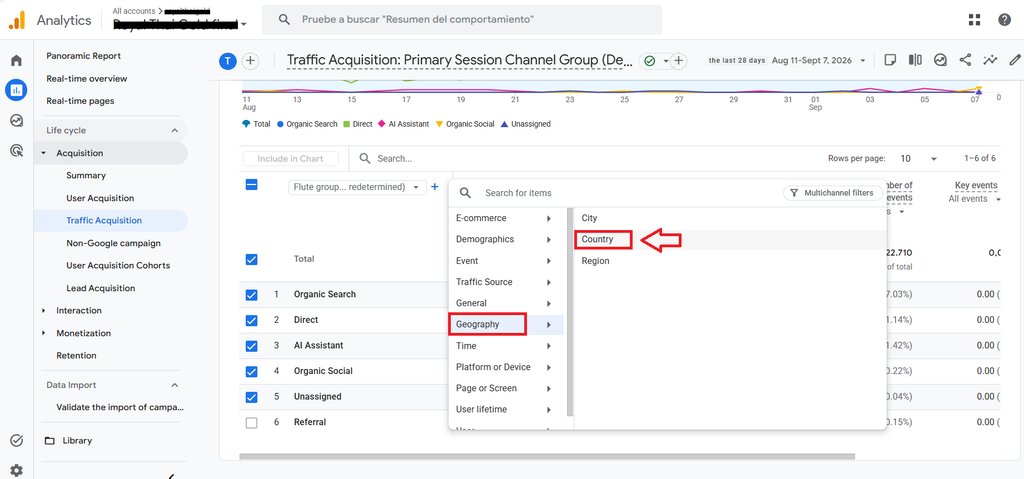
Task: Open the Explore icon in left rail
Action: pos(16,120)
